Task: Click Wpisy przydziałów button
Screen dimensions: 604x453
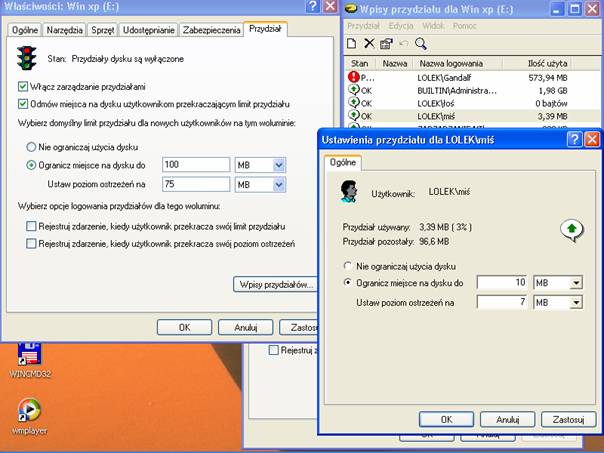Action: 276,285
